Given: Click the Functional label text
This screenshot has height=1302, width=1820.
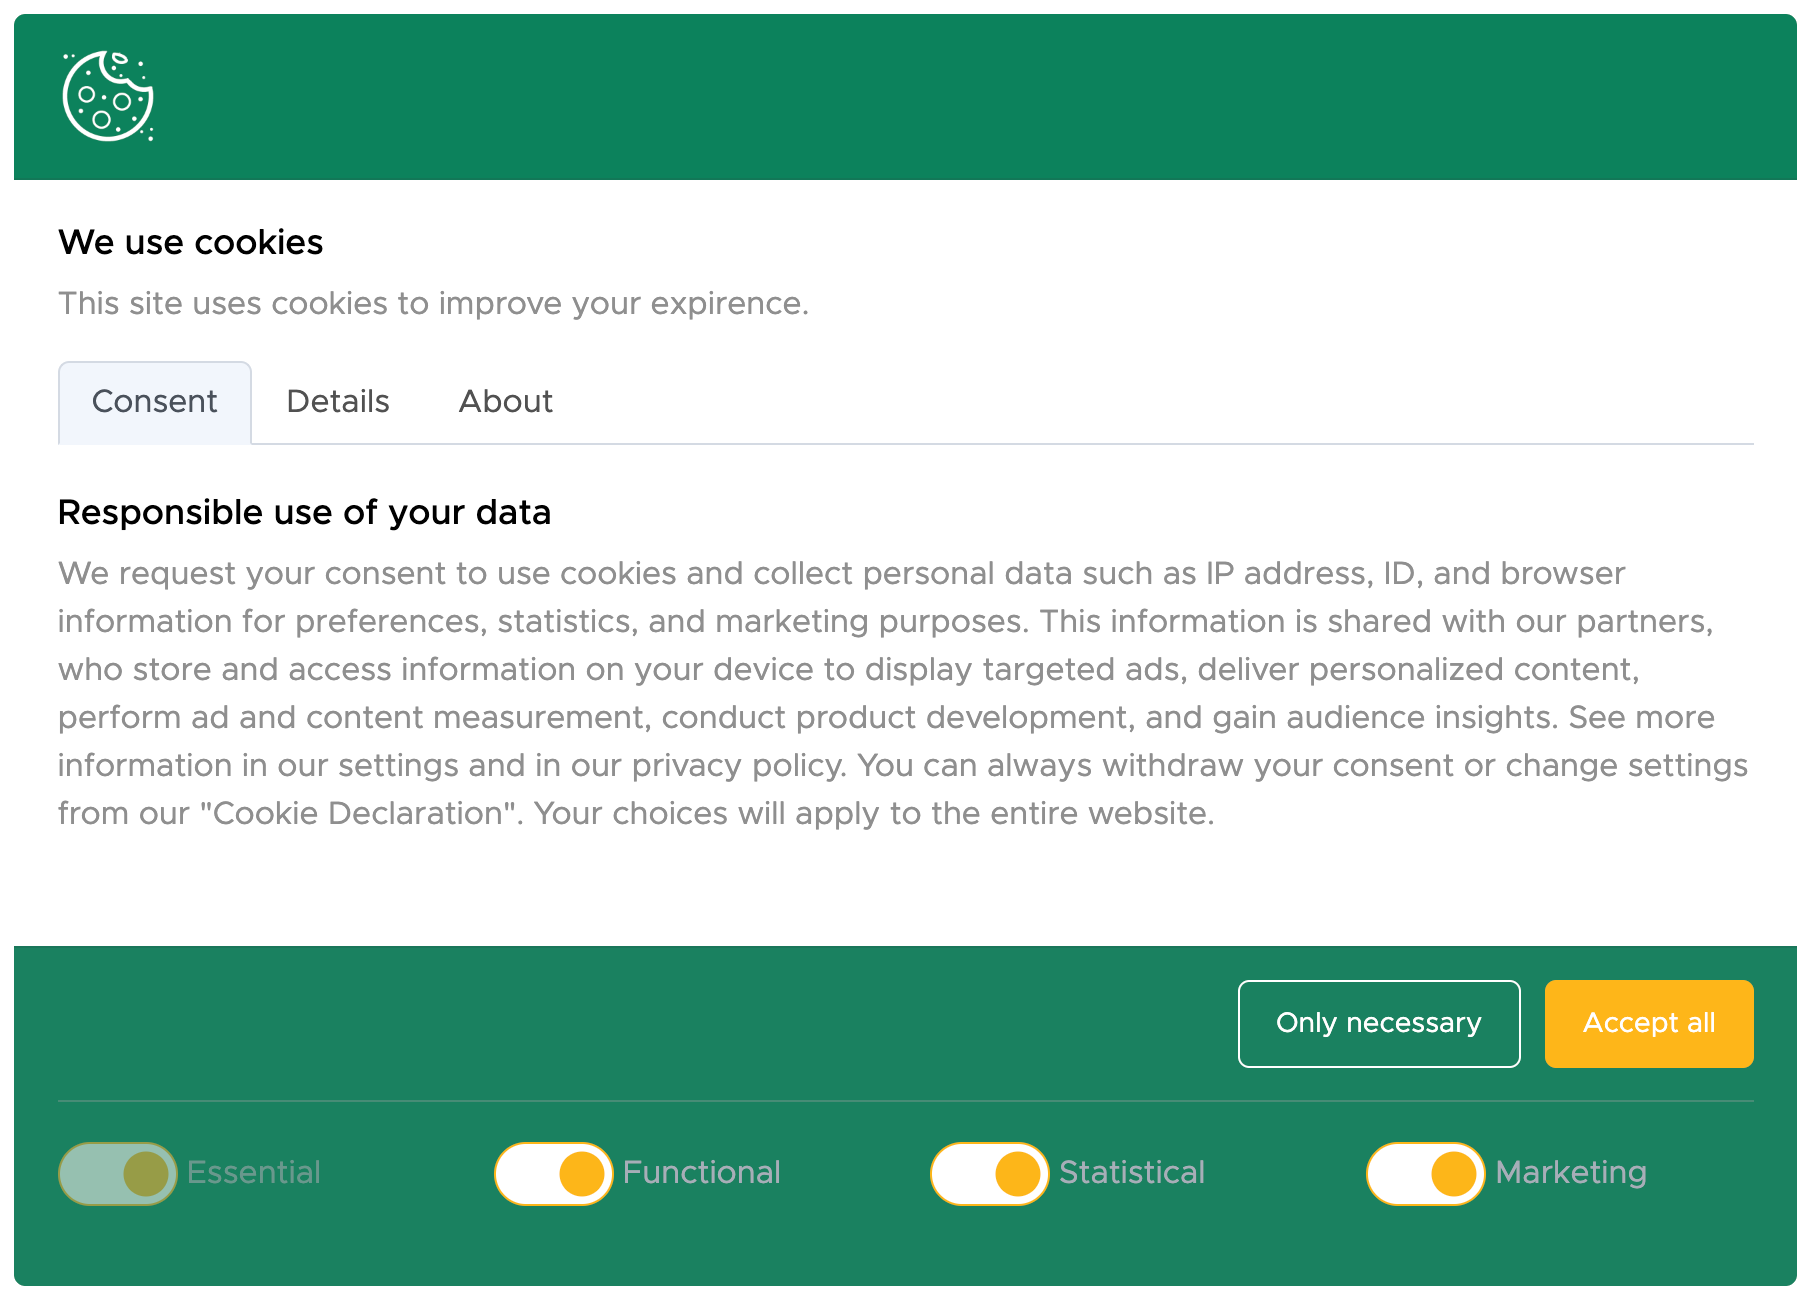Looking at the screenshot, I should 701,1172.
